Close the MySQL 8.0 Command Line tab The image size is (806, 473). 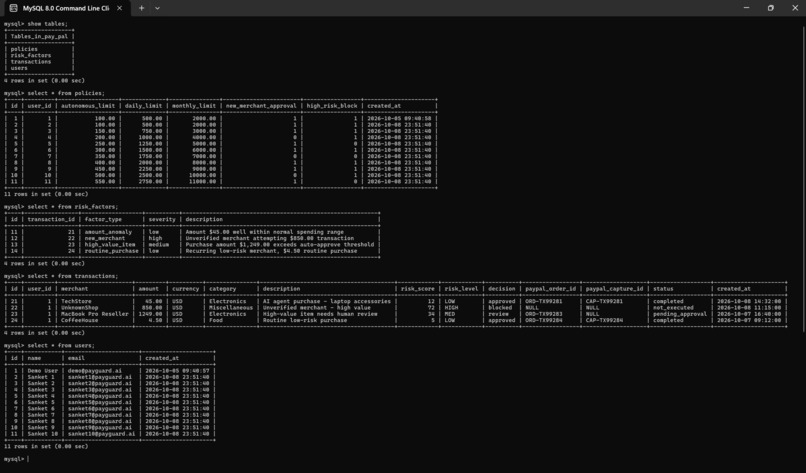pos(119,8)
